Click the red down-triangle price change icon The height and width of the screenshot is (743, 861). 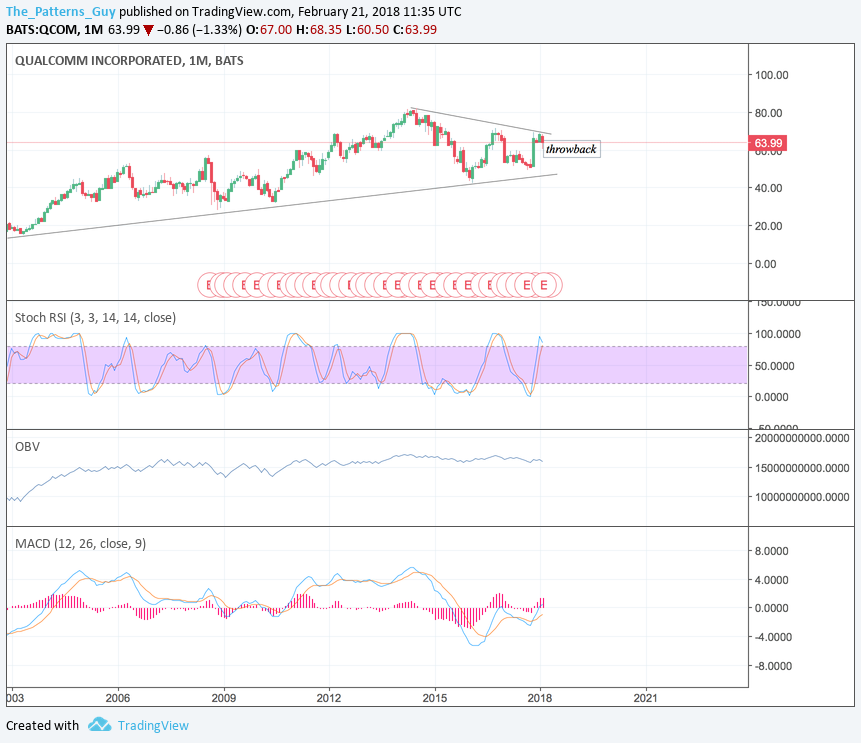click(x=148, y=30)
